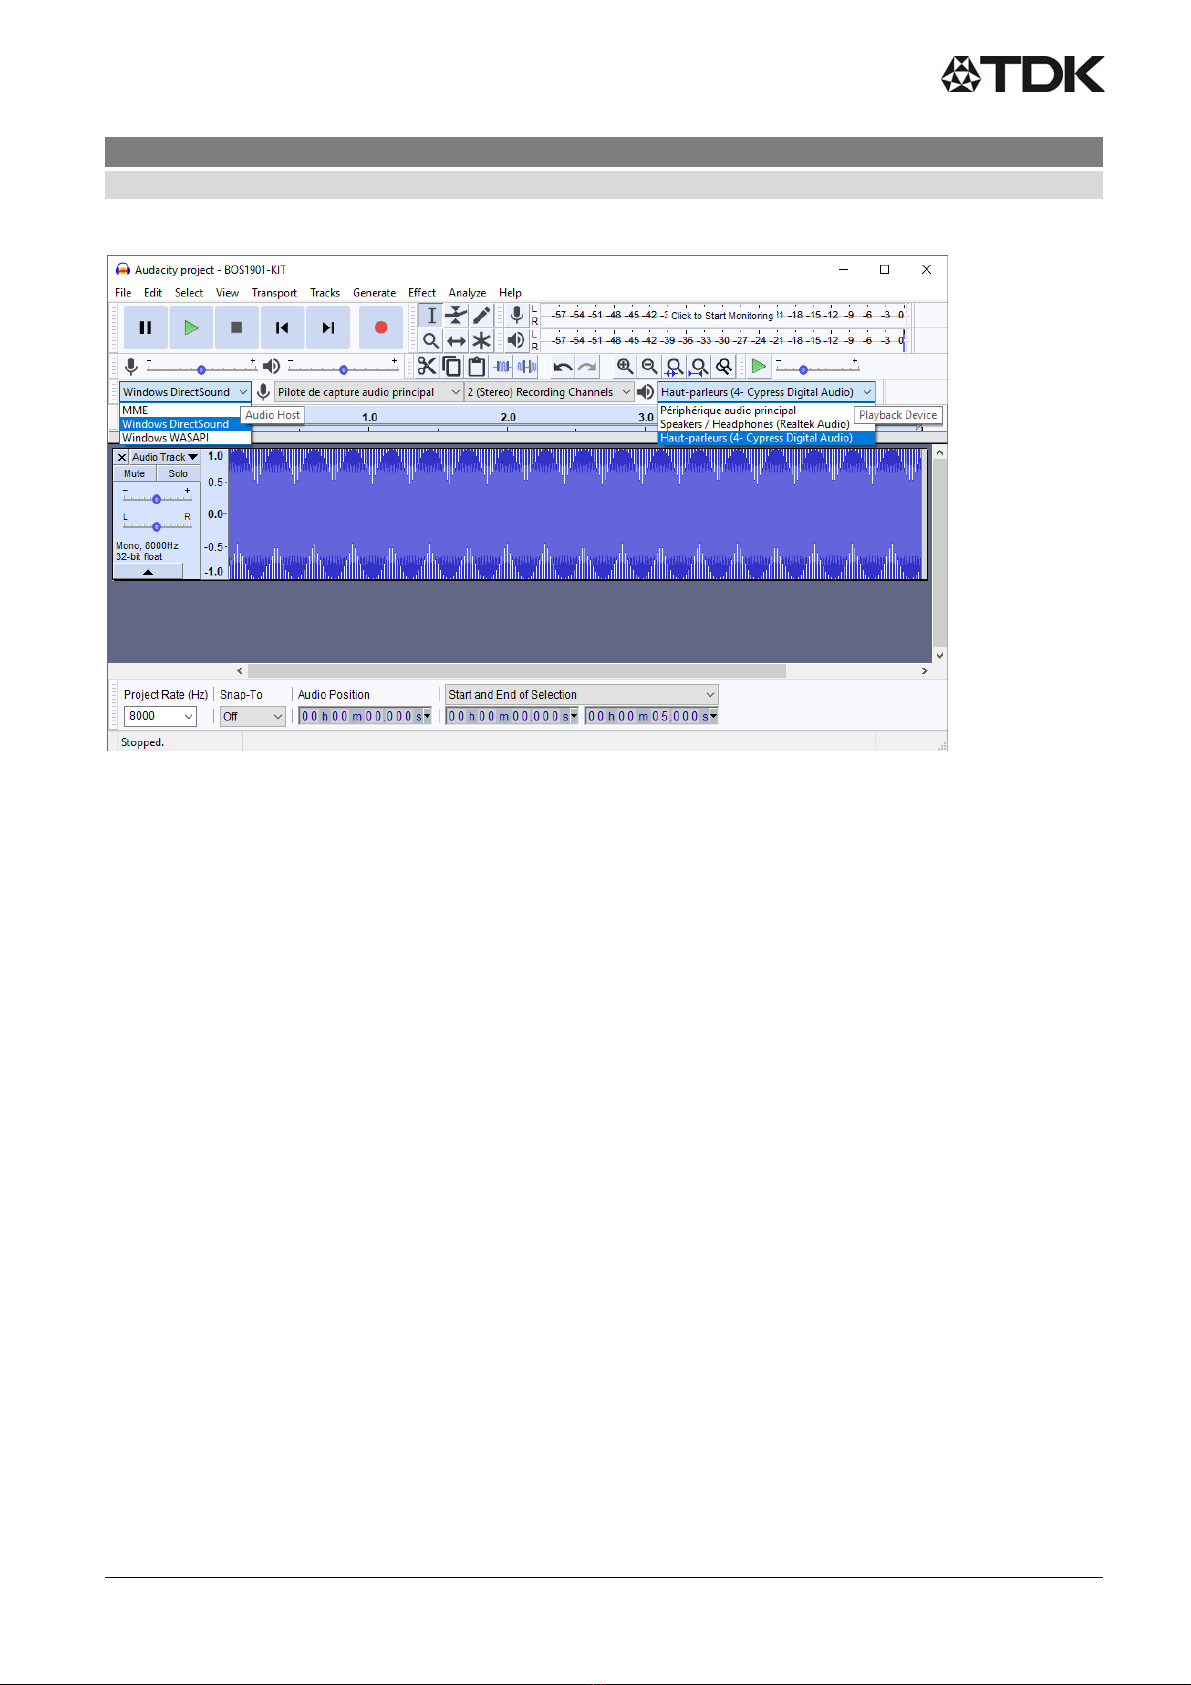Play at speed using small green arrow
Image resolution: width=1191 pixels, height=1685 pixels.
pyautogui.click(x=759, y=366)
